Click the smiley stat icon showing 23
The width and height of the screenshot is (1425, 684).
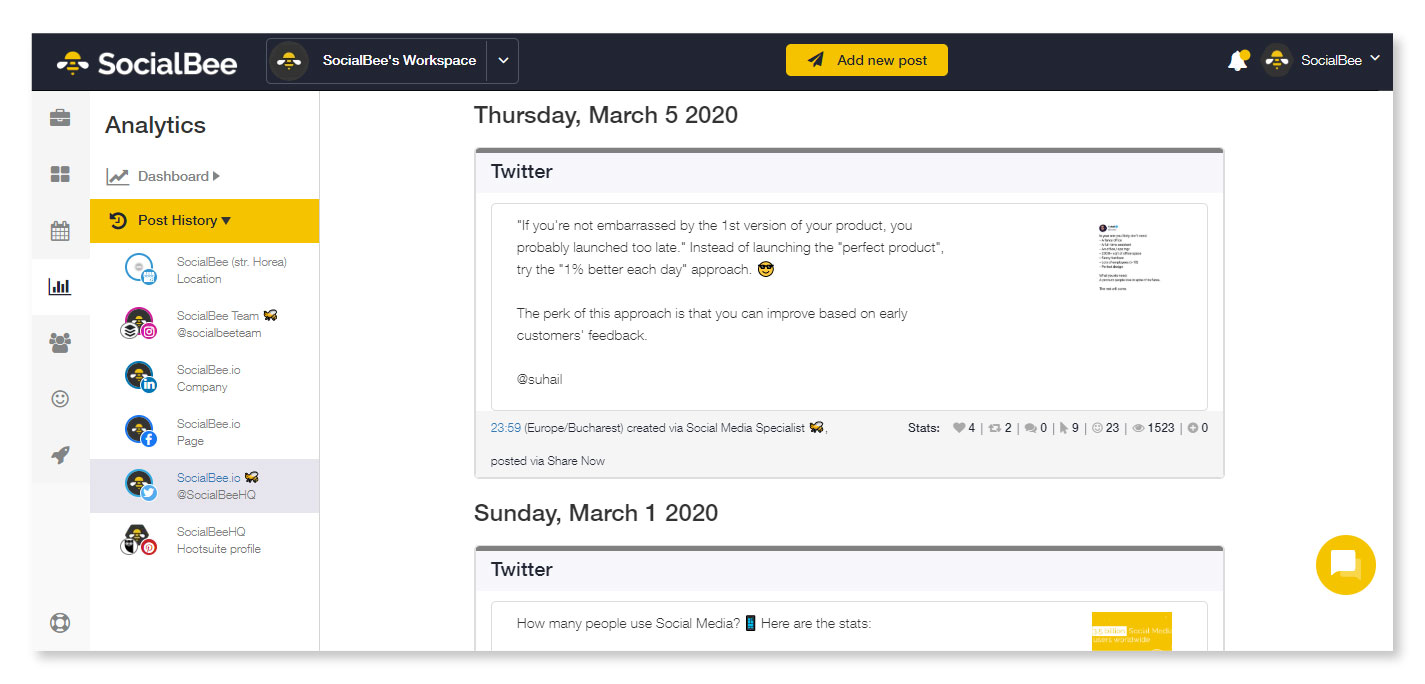tap(1097, 428)
